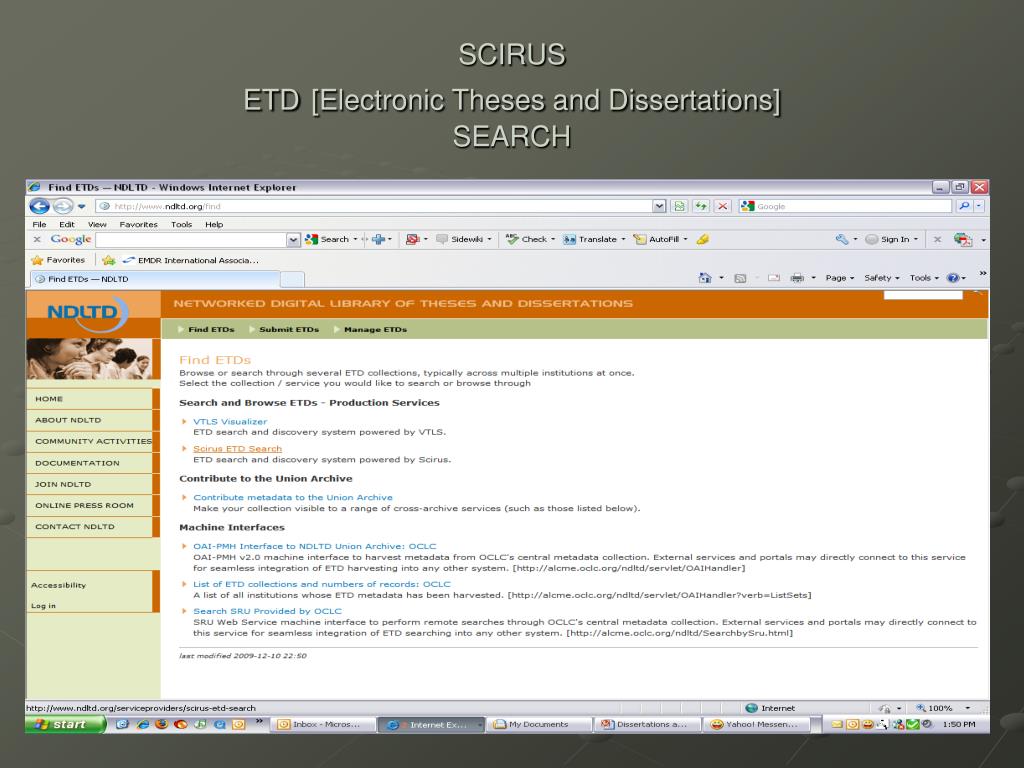Image resolution: width=1024 pixels, height=768 pixels.
Task: Click ABOUT NDLTD in the sidebar
Action: tap(89, 421)
